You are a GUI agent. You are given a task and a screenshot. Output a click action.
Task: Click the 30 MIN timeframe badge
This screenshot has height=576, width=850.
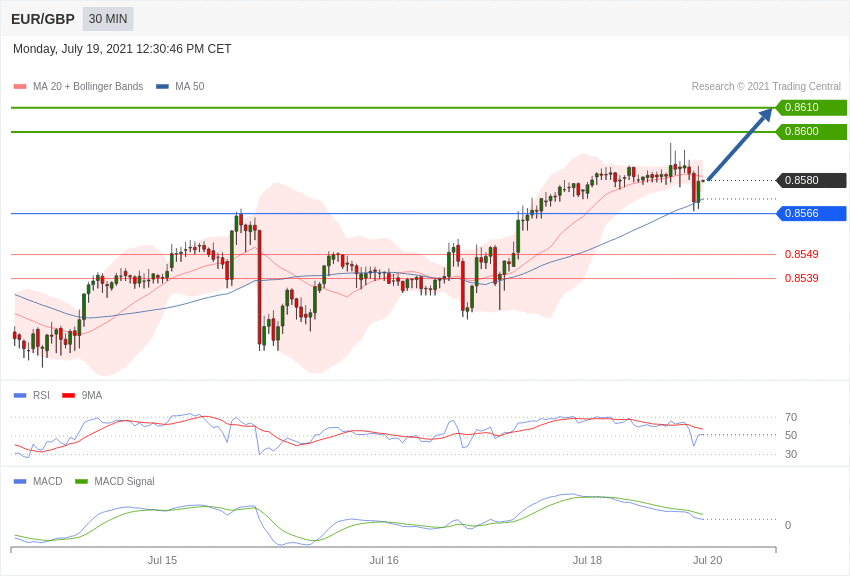pos(108,19)
